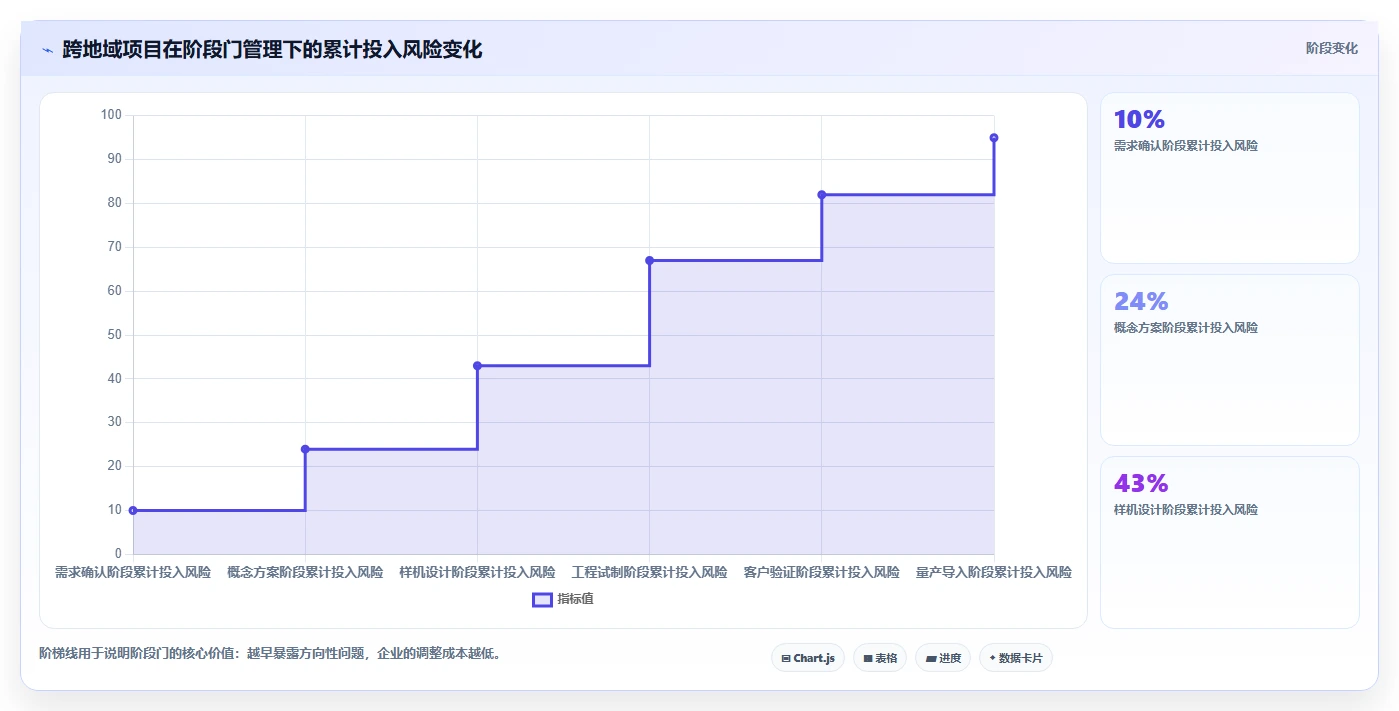Click the y-axis tick label 0
This screenshot has height=711, width=1399.
118,554
